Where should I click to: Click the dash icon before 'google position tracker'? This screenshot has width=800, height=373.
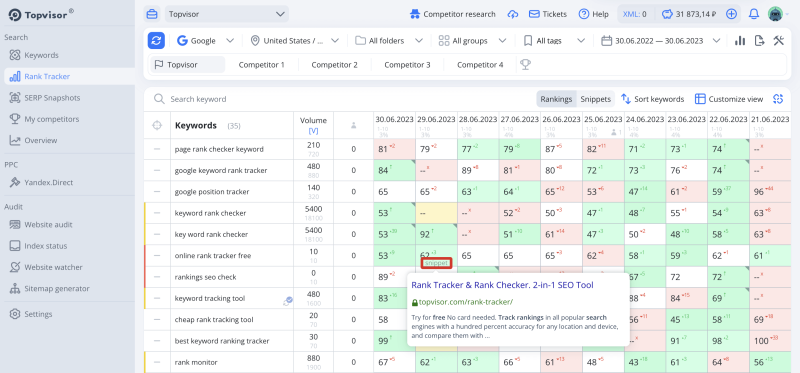point(157,192)
